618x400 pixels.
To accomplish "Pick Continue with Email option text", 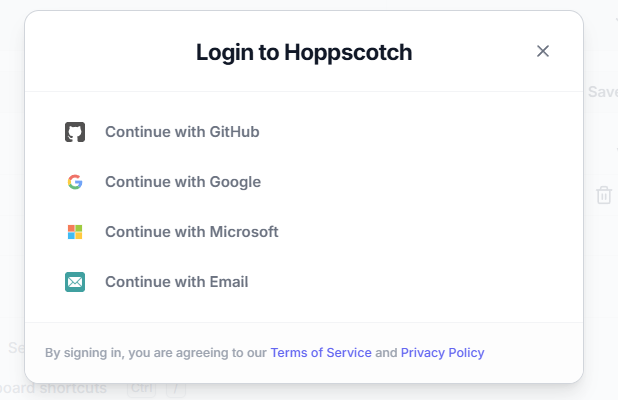I will click(176, 282).
